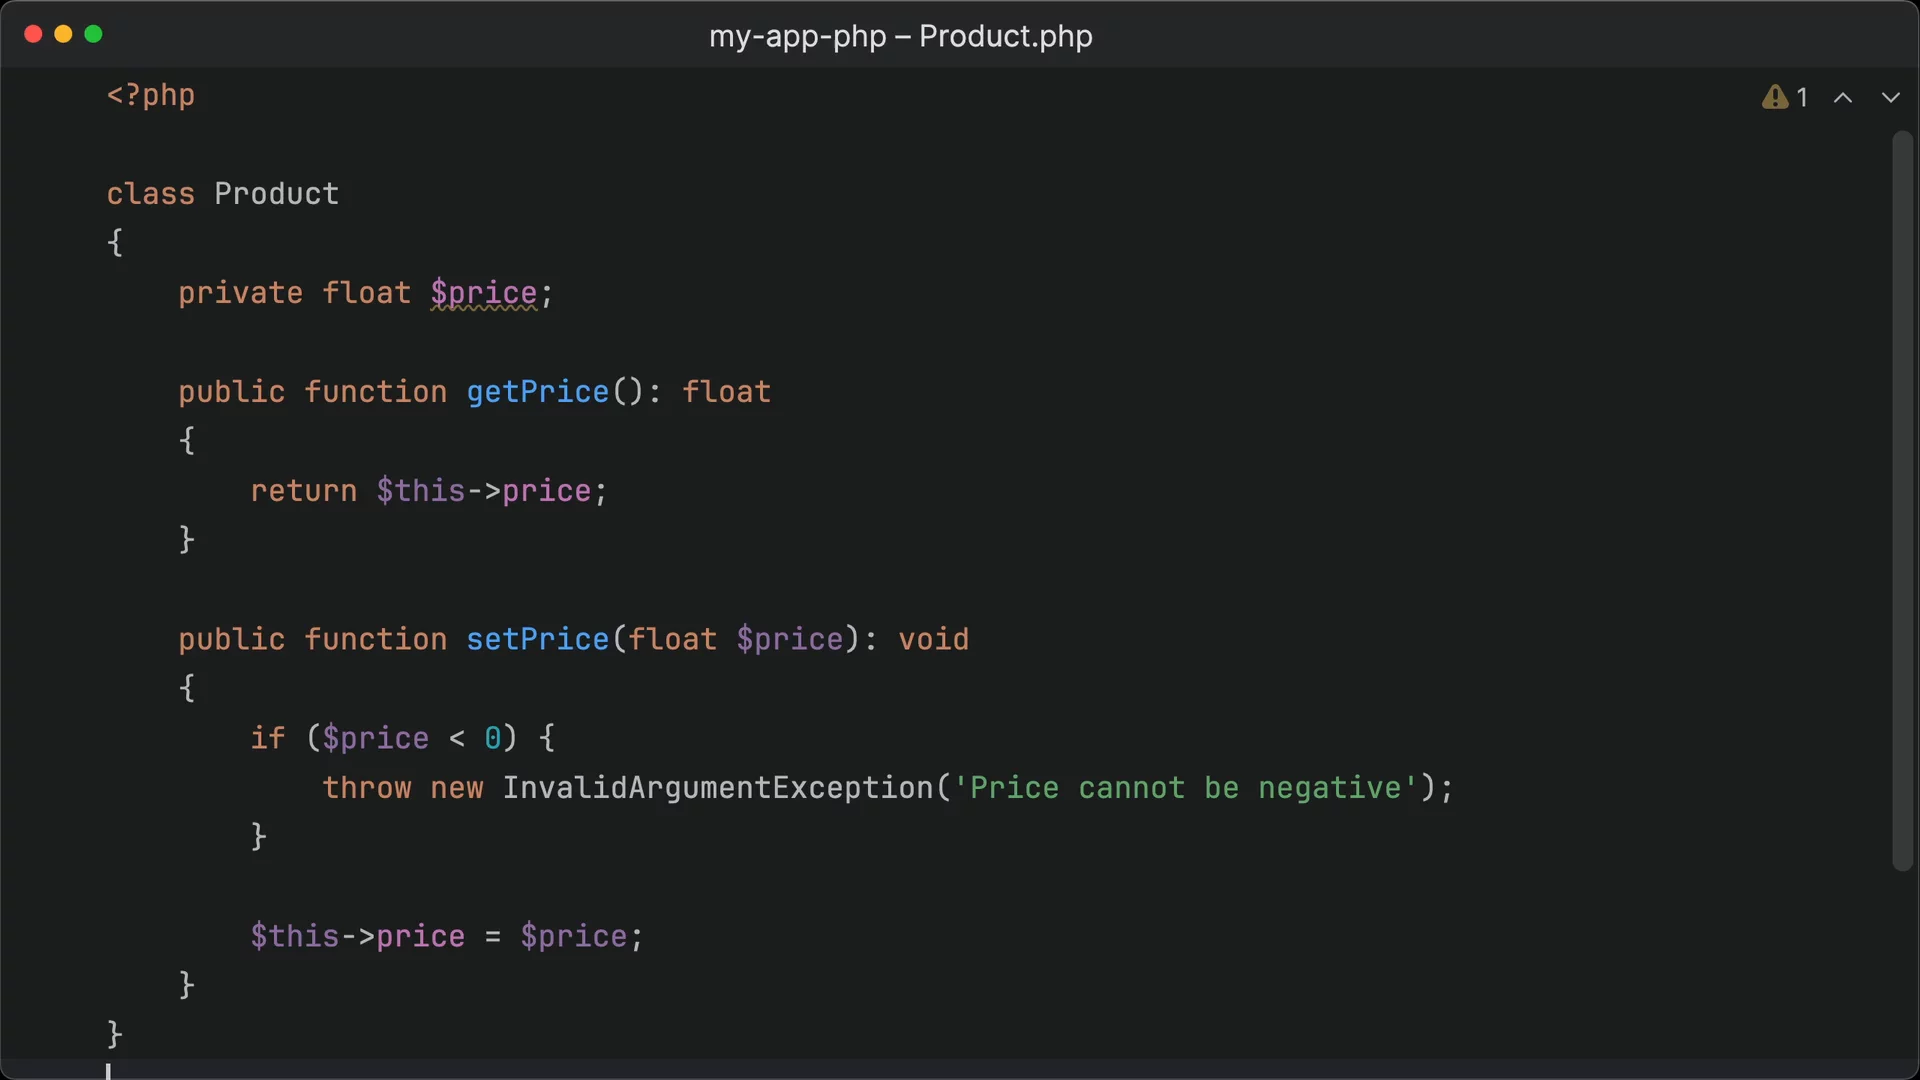Place cursor in the setPrice method name
Viewport: 1920px width, 1080px height.
click(537, 640)
